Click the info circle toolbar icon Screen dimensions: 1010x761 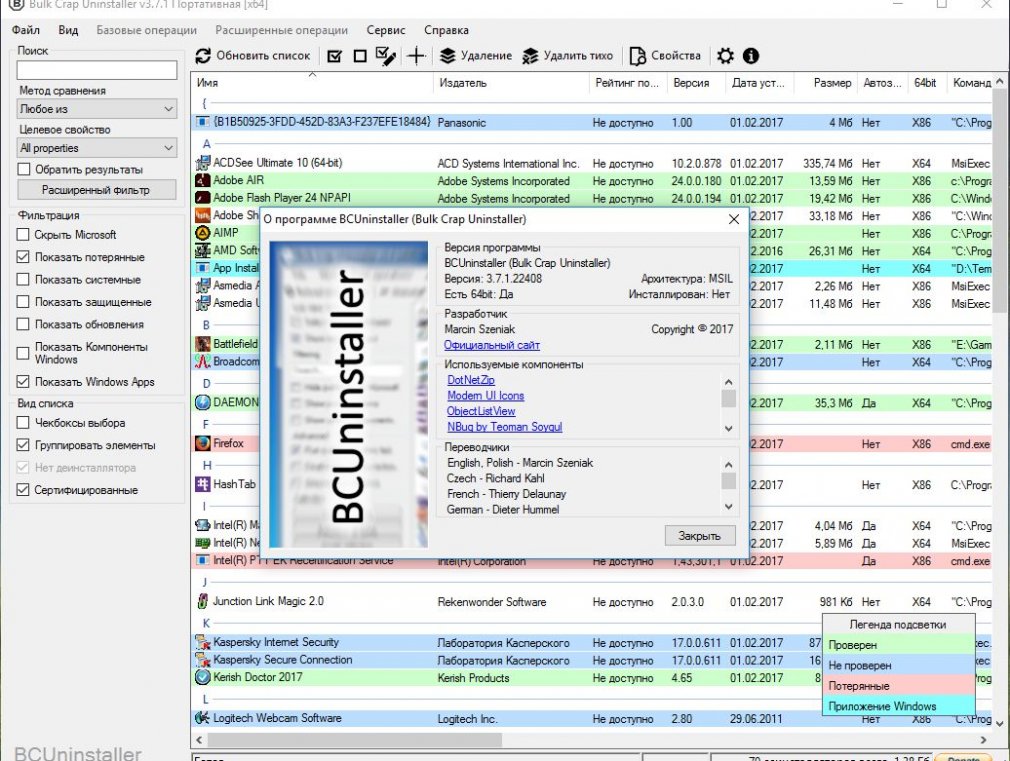click(x=751, y=56)
